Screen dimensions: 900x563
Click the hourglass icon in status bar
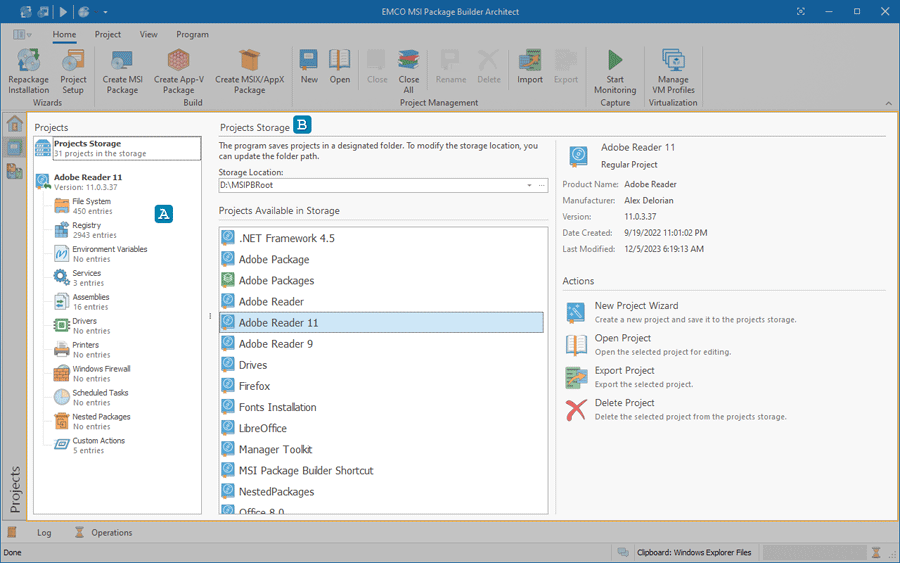click(876, 553)
